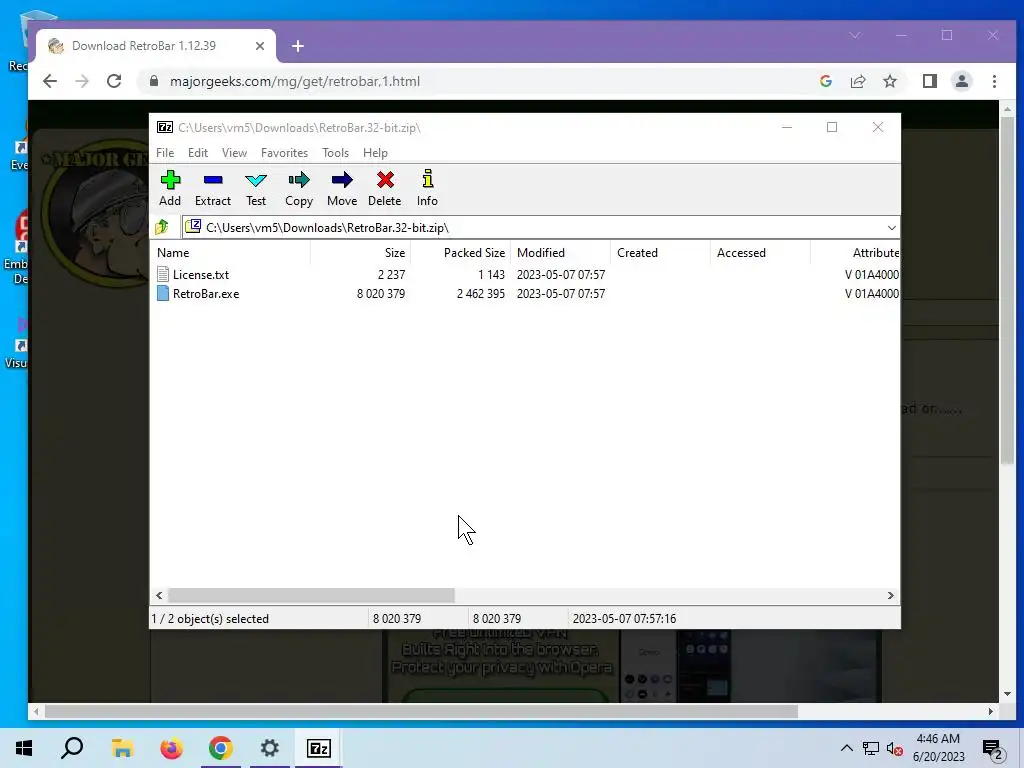This screenshot has width=1024, height=768.
Task: Expand the 7-Zip address path dropdown
Action: coord(891,227)
